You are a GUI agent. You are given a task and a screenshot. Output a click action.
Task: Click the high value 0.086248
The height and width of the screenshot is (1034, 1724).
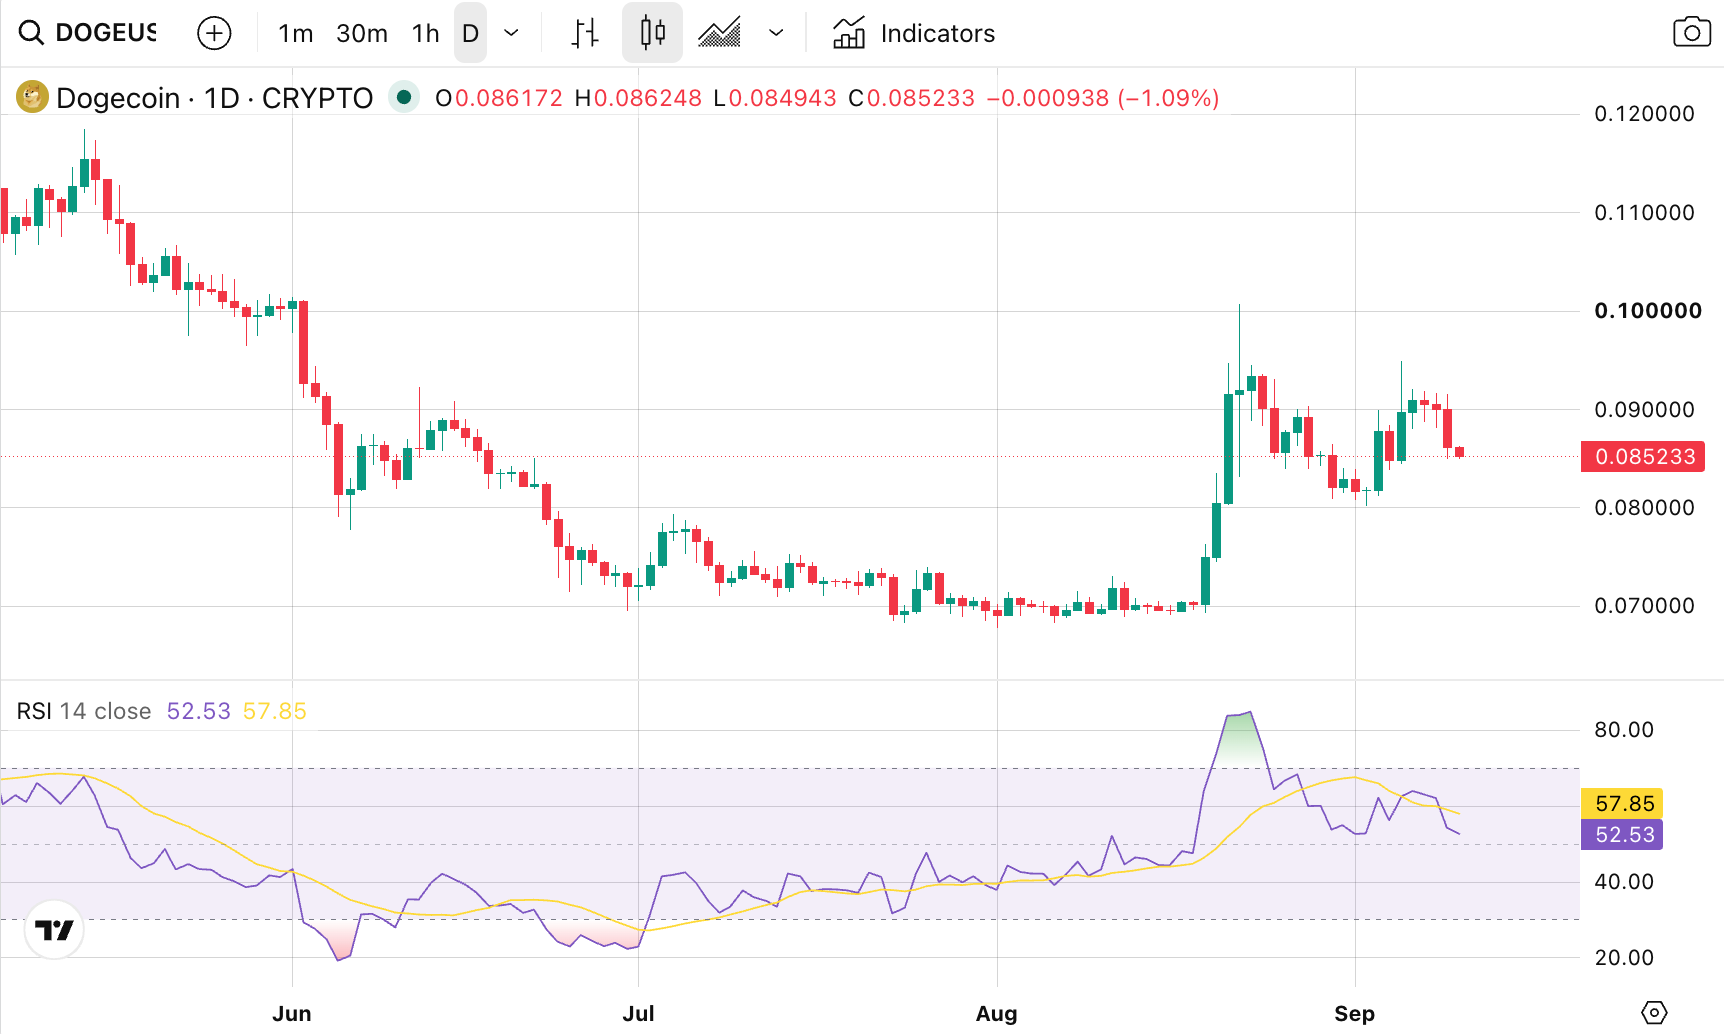click(x=647, y=98)
